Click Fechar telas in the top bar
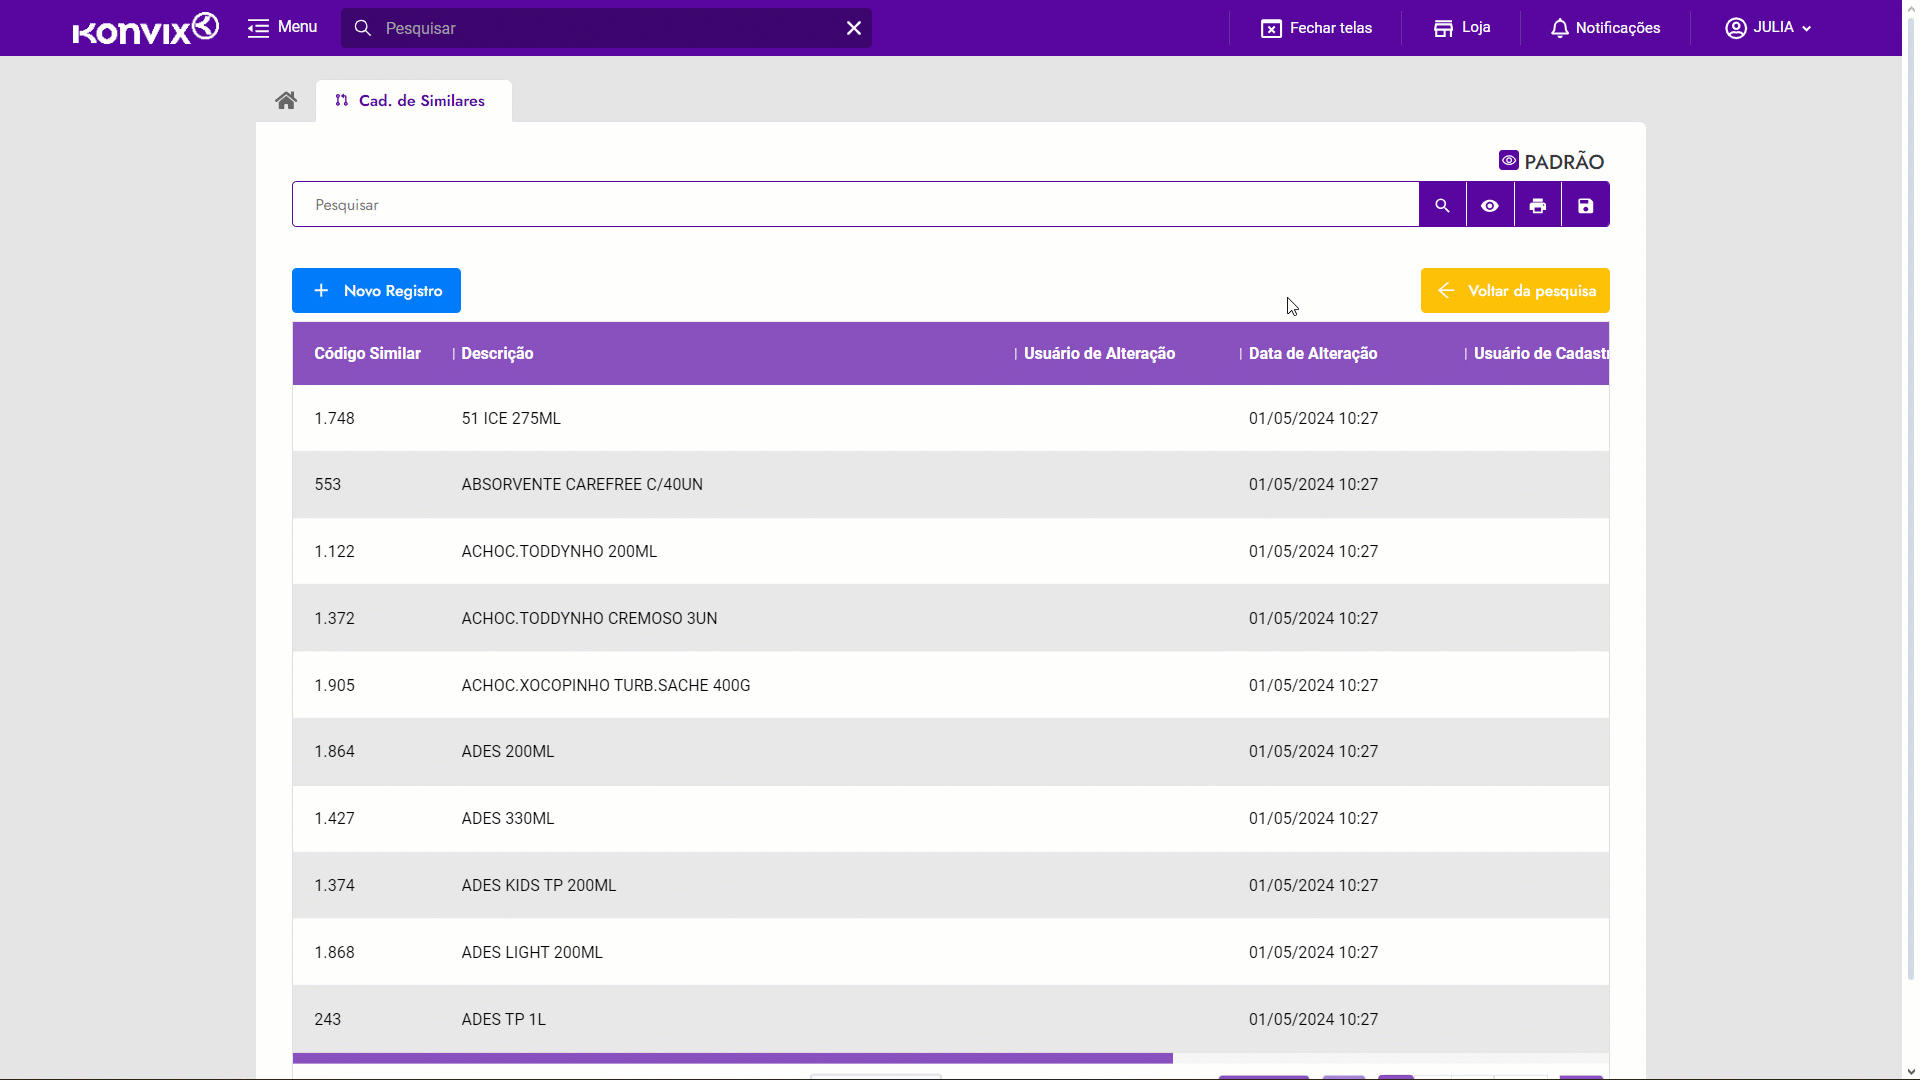1920x1080 pixels. pyautogui.click(x=1316, y=28)
